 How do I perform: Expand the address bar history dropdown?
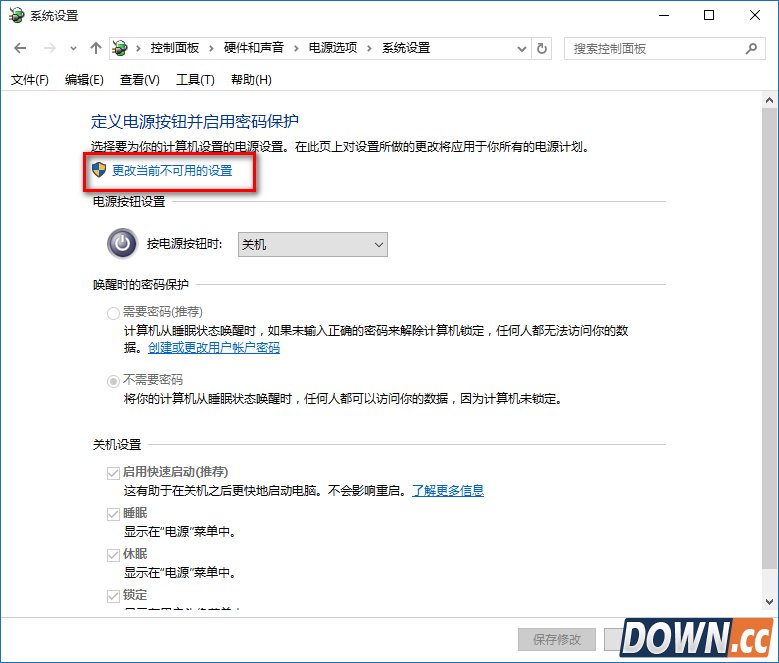coord(522,49)
